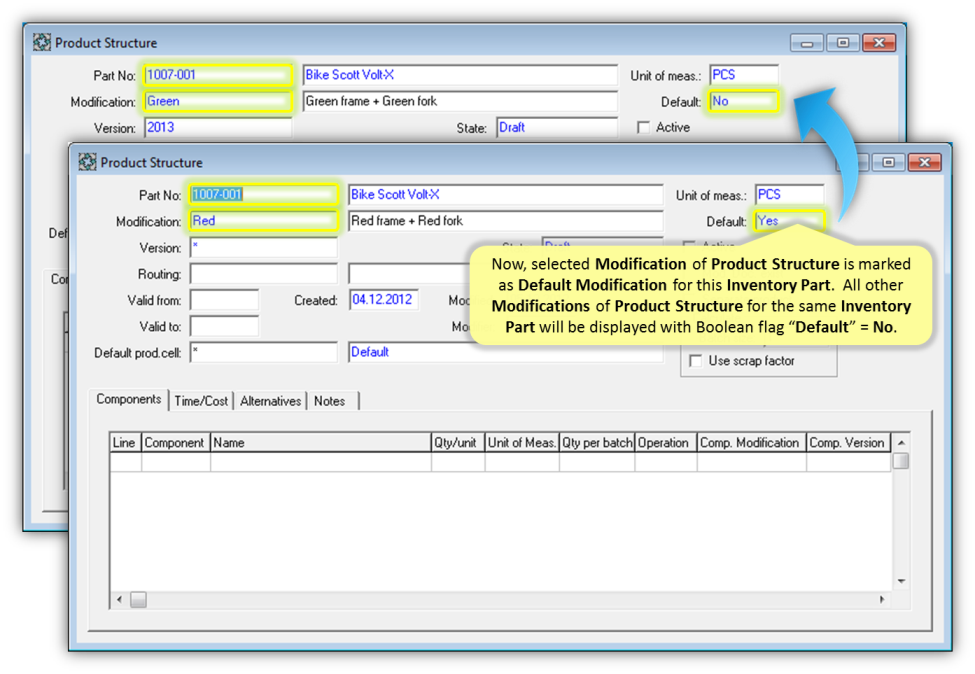Click the Default prod.cell code field
Screen dimensions: 975x674
pyautogui.click(x=264, y=352)
